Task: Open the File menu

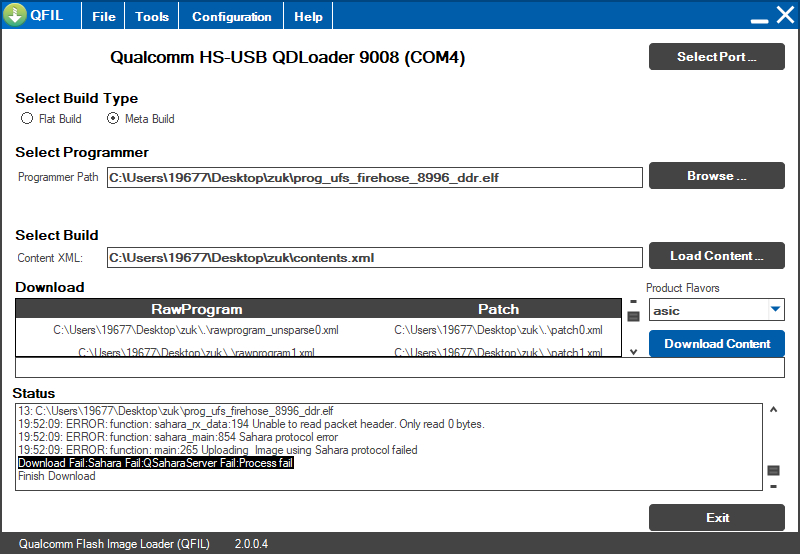Action: 104,16
